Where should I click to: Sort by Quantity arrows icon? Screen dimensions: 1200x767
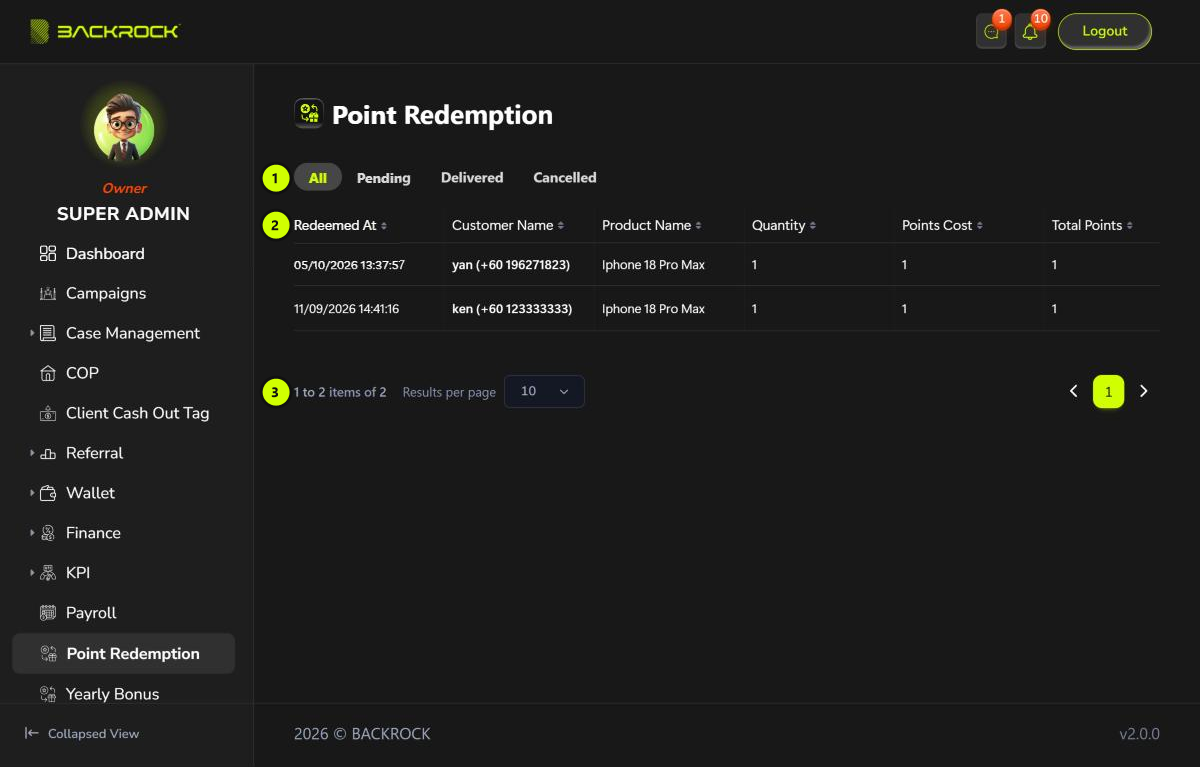813,226
